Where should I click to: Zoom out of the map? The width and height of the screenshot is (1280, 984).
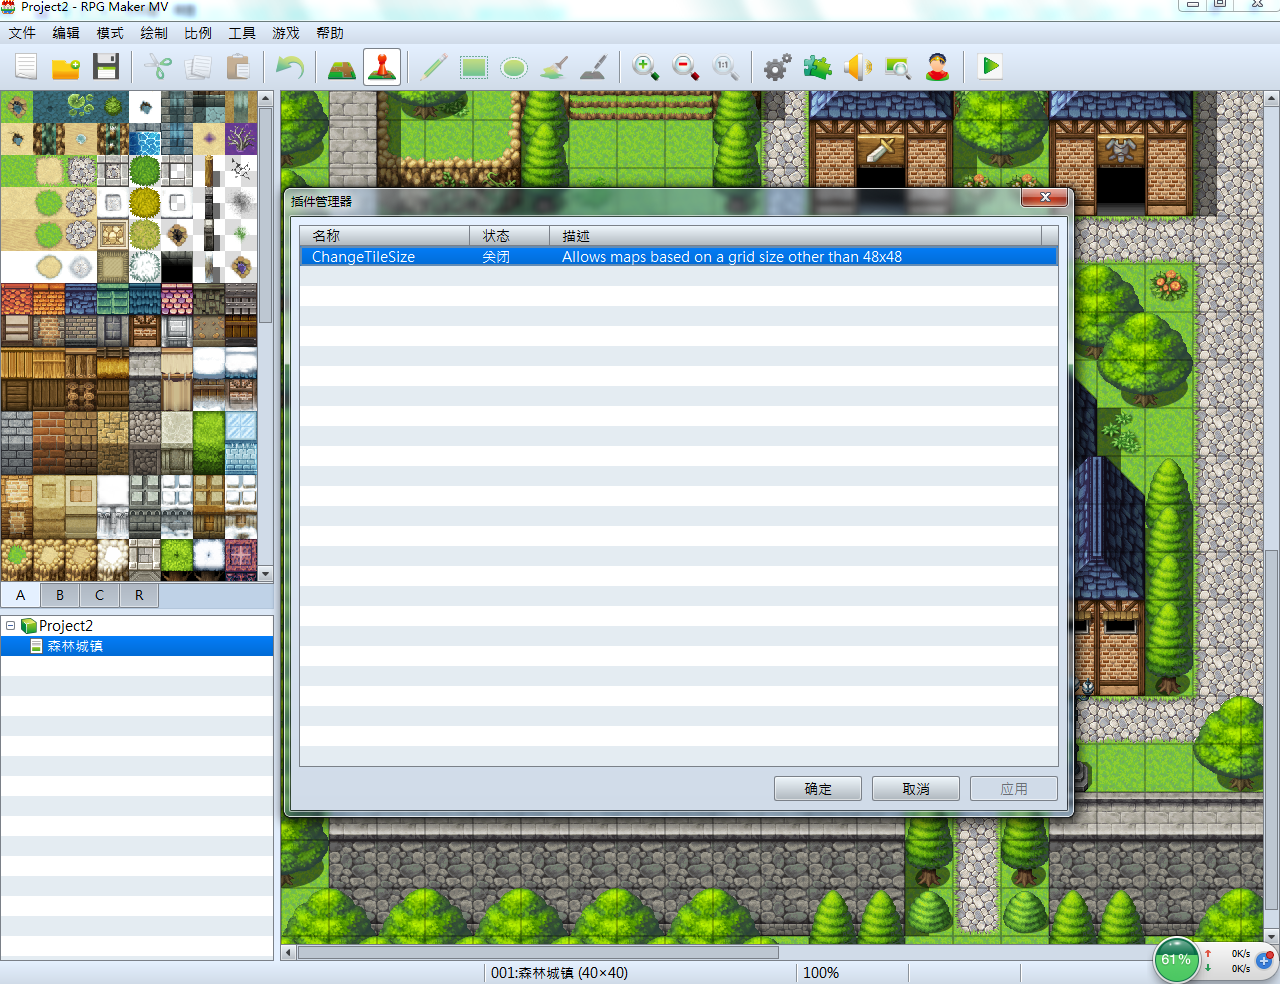point(686,67)
